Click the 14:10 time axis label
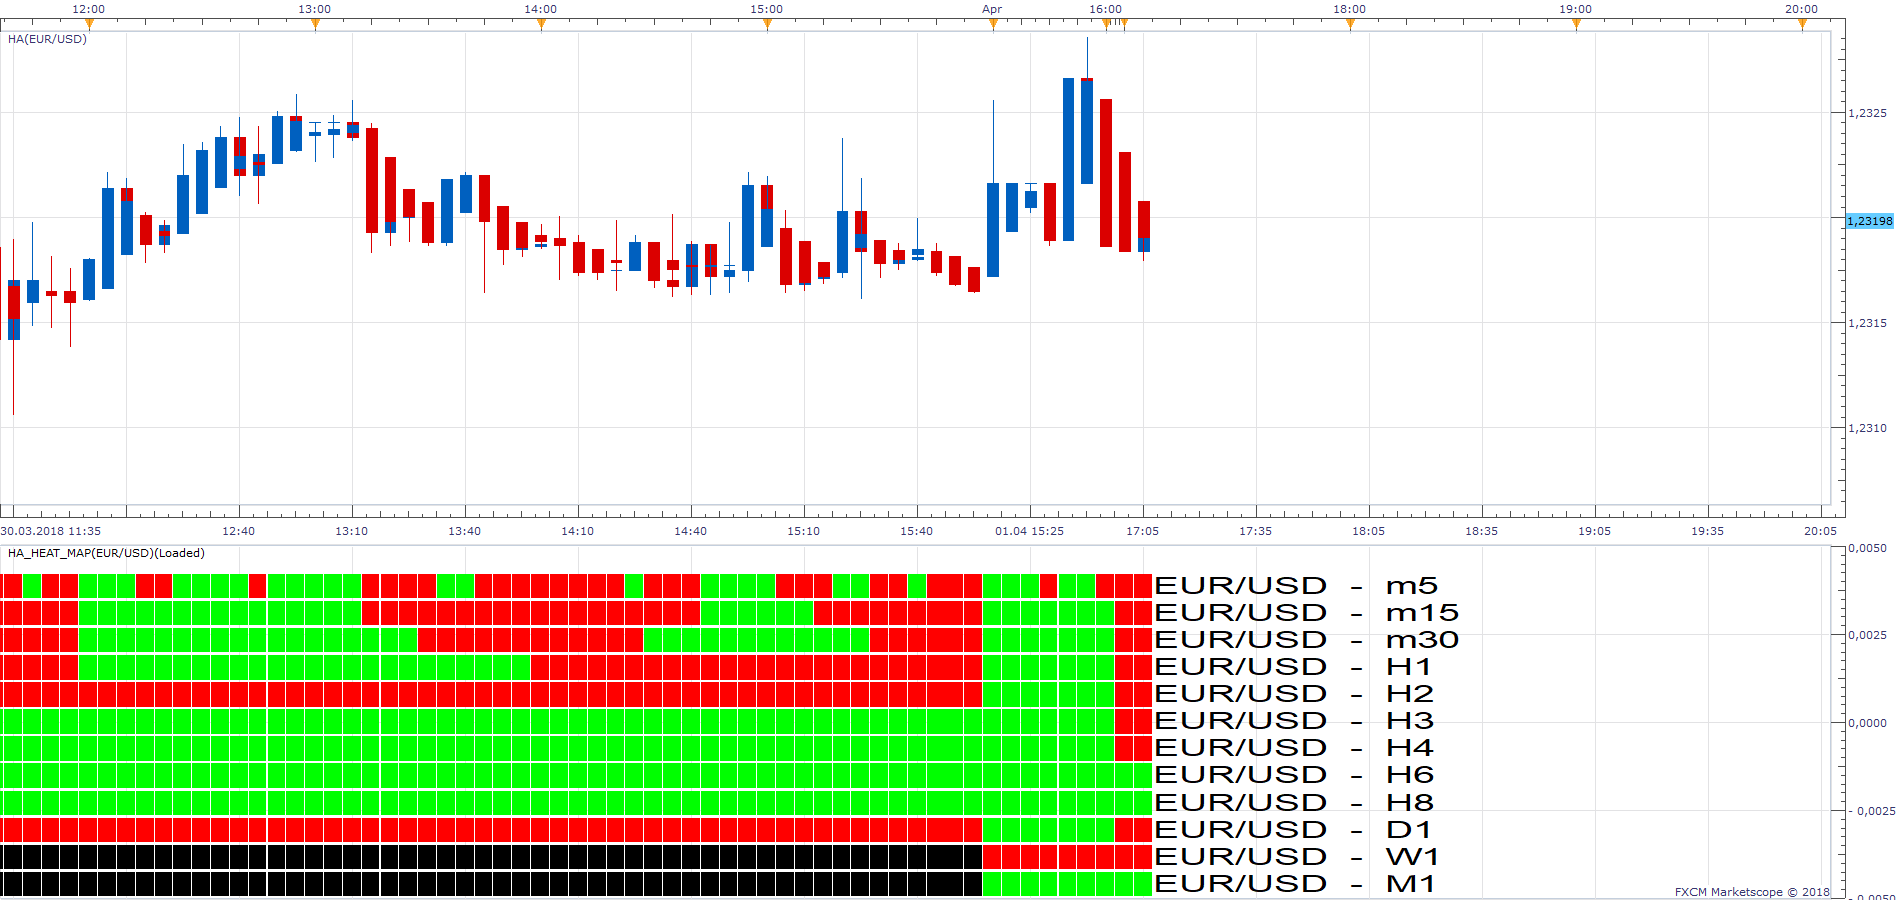 577,531
